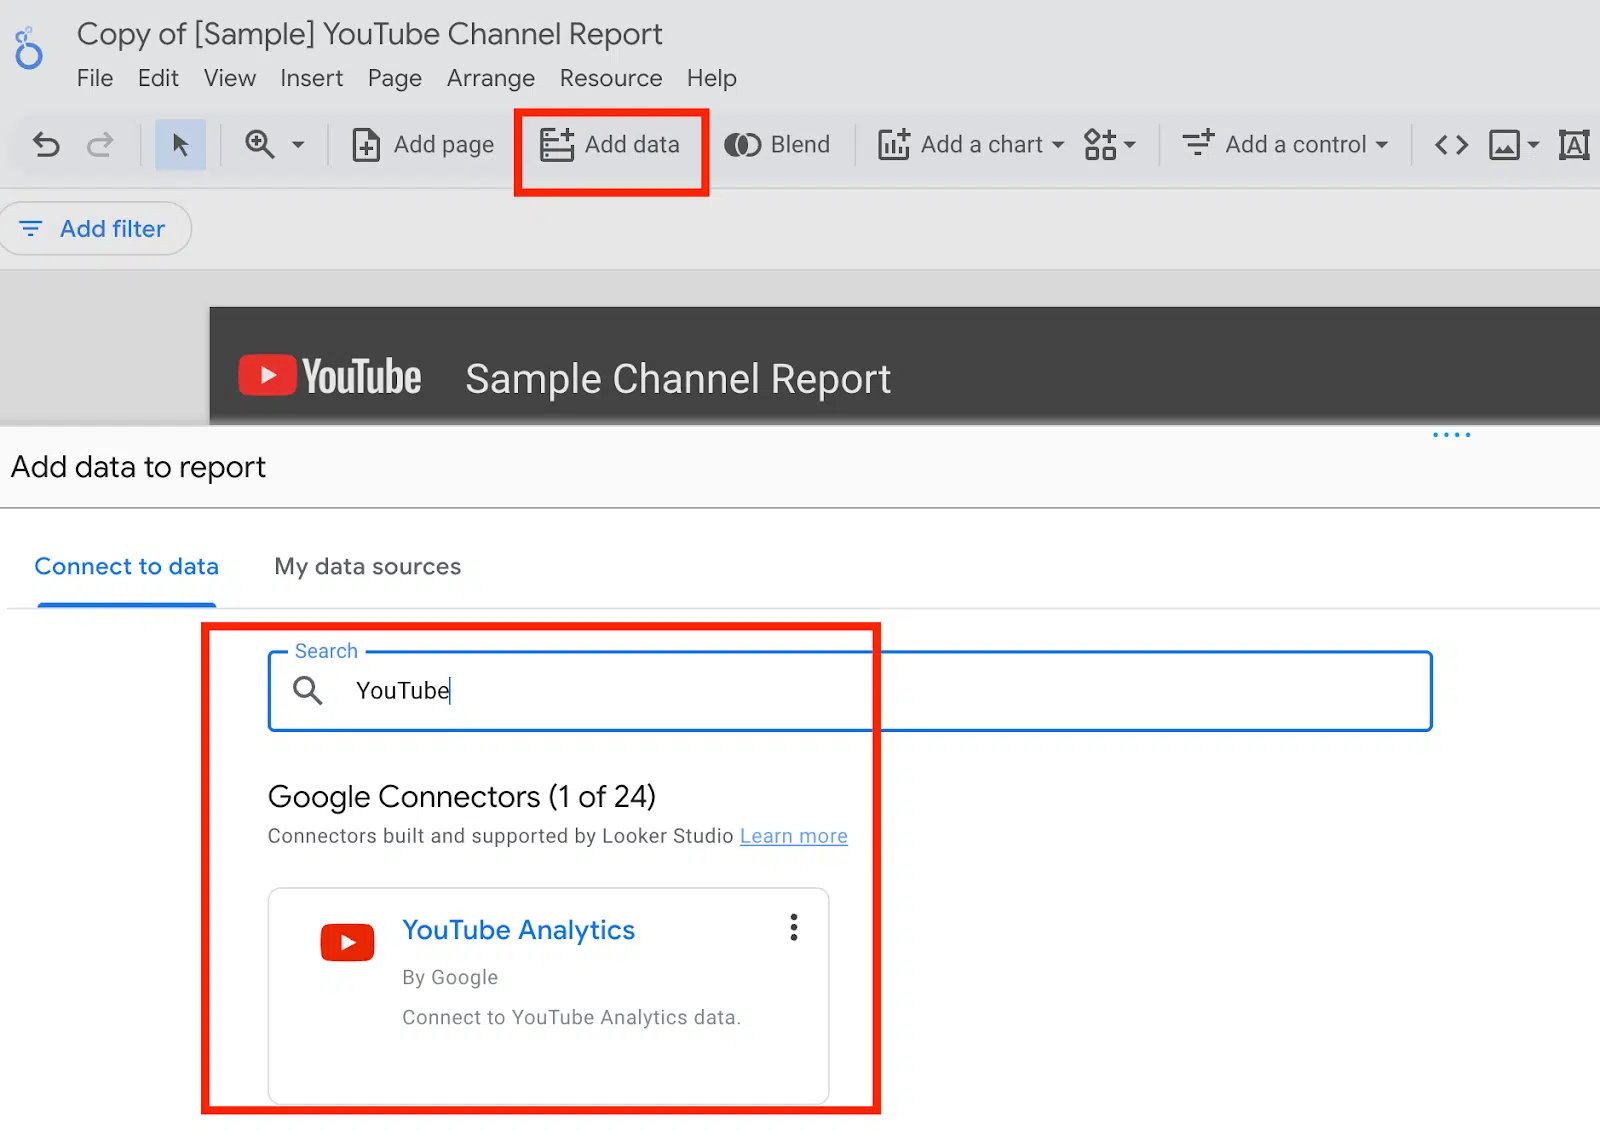Click the zoom magnifier icon
This screenshot has width=1600, height=1130.
(260, 145)
